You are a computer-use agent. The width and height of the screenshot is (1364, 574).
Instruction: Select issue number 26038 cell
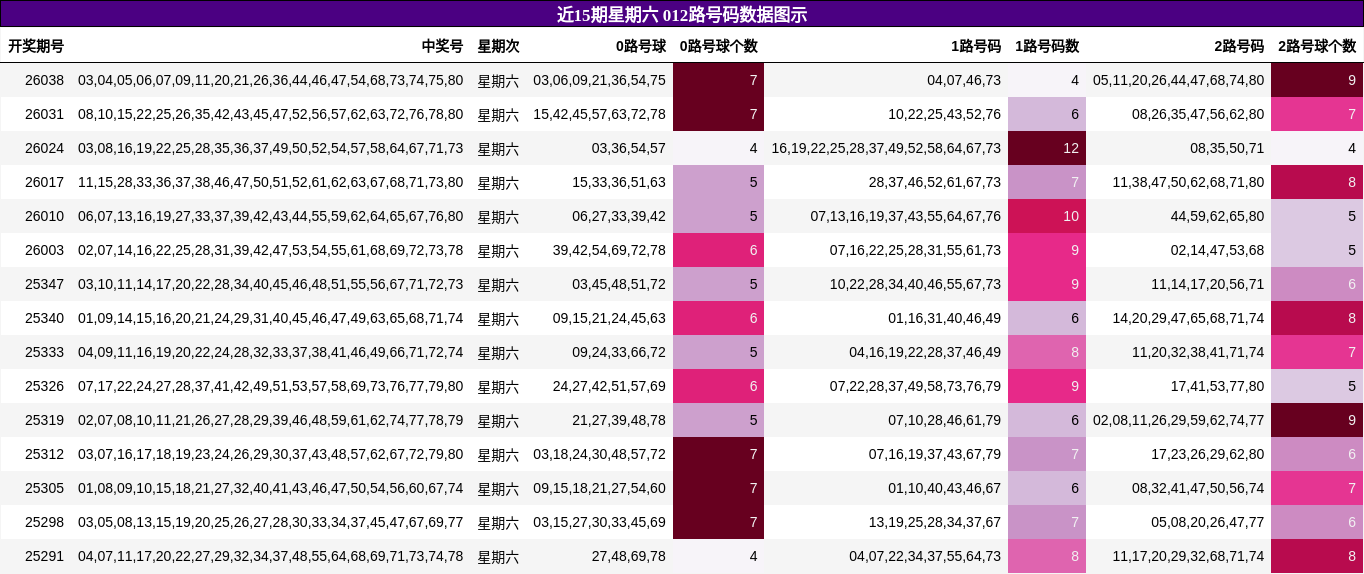pos(44,80)
